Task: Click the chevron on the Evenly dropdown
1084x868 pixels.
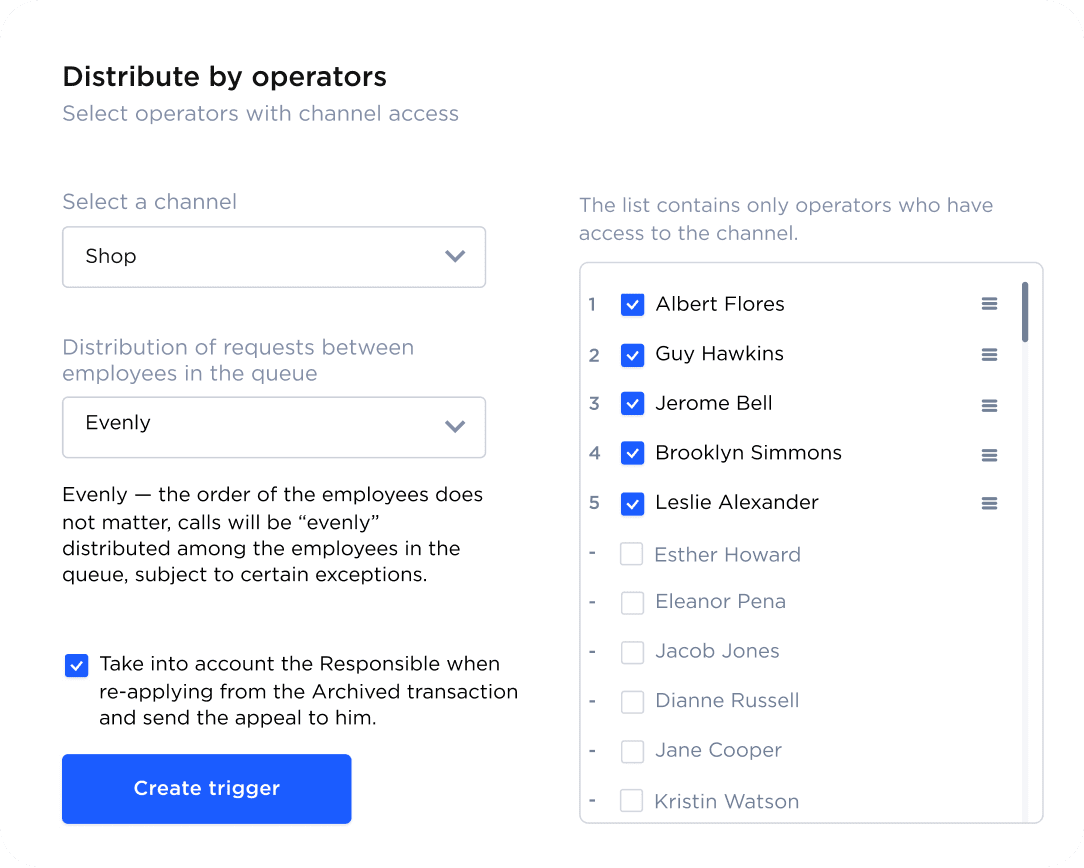Action: [x=455, y=427]
